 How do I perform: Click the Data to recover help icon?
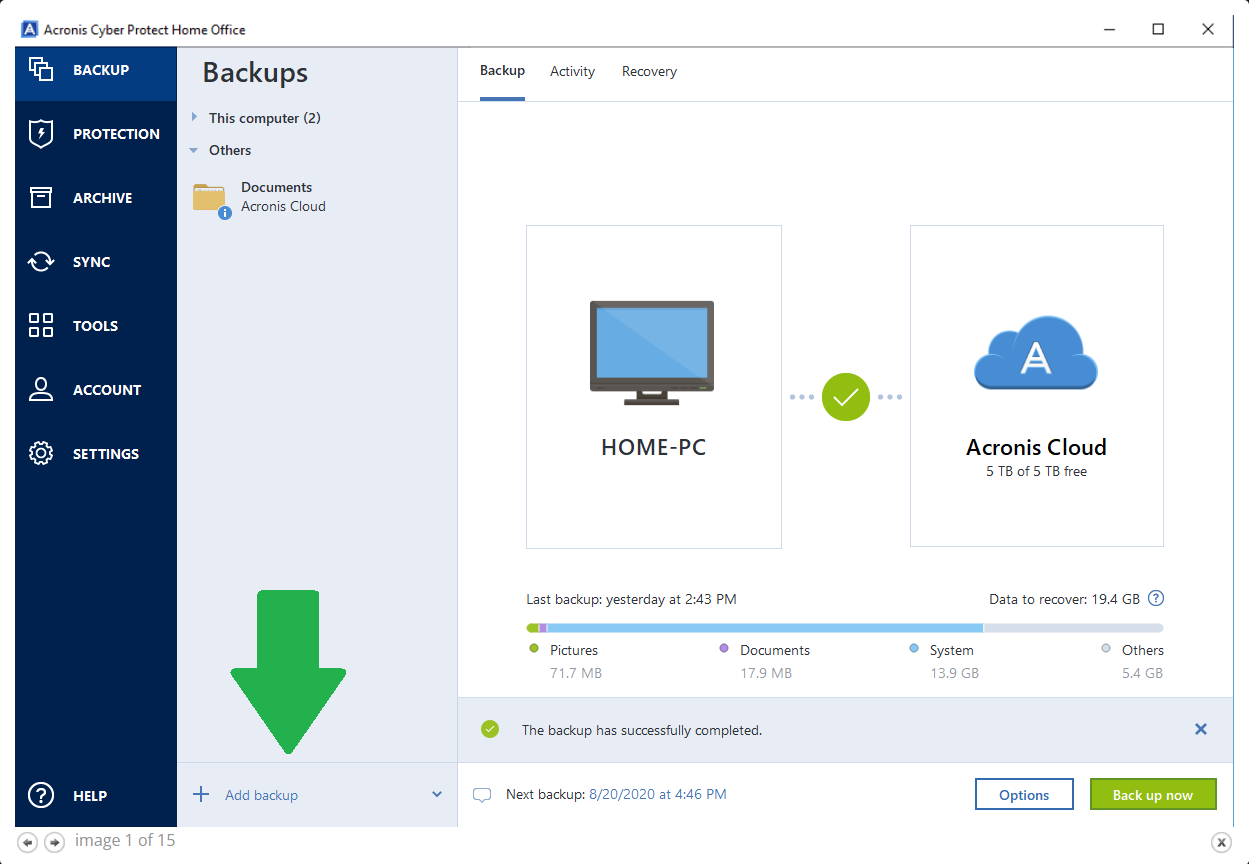pyautogui.click(x=1156, y=599)
